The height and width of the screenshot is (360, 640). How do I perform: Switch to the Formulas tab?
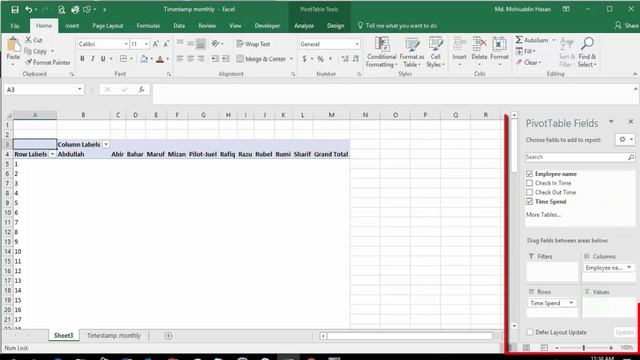(x=148, y=26)
